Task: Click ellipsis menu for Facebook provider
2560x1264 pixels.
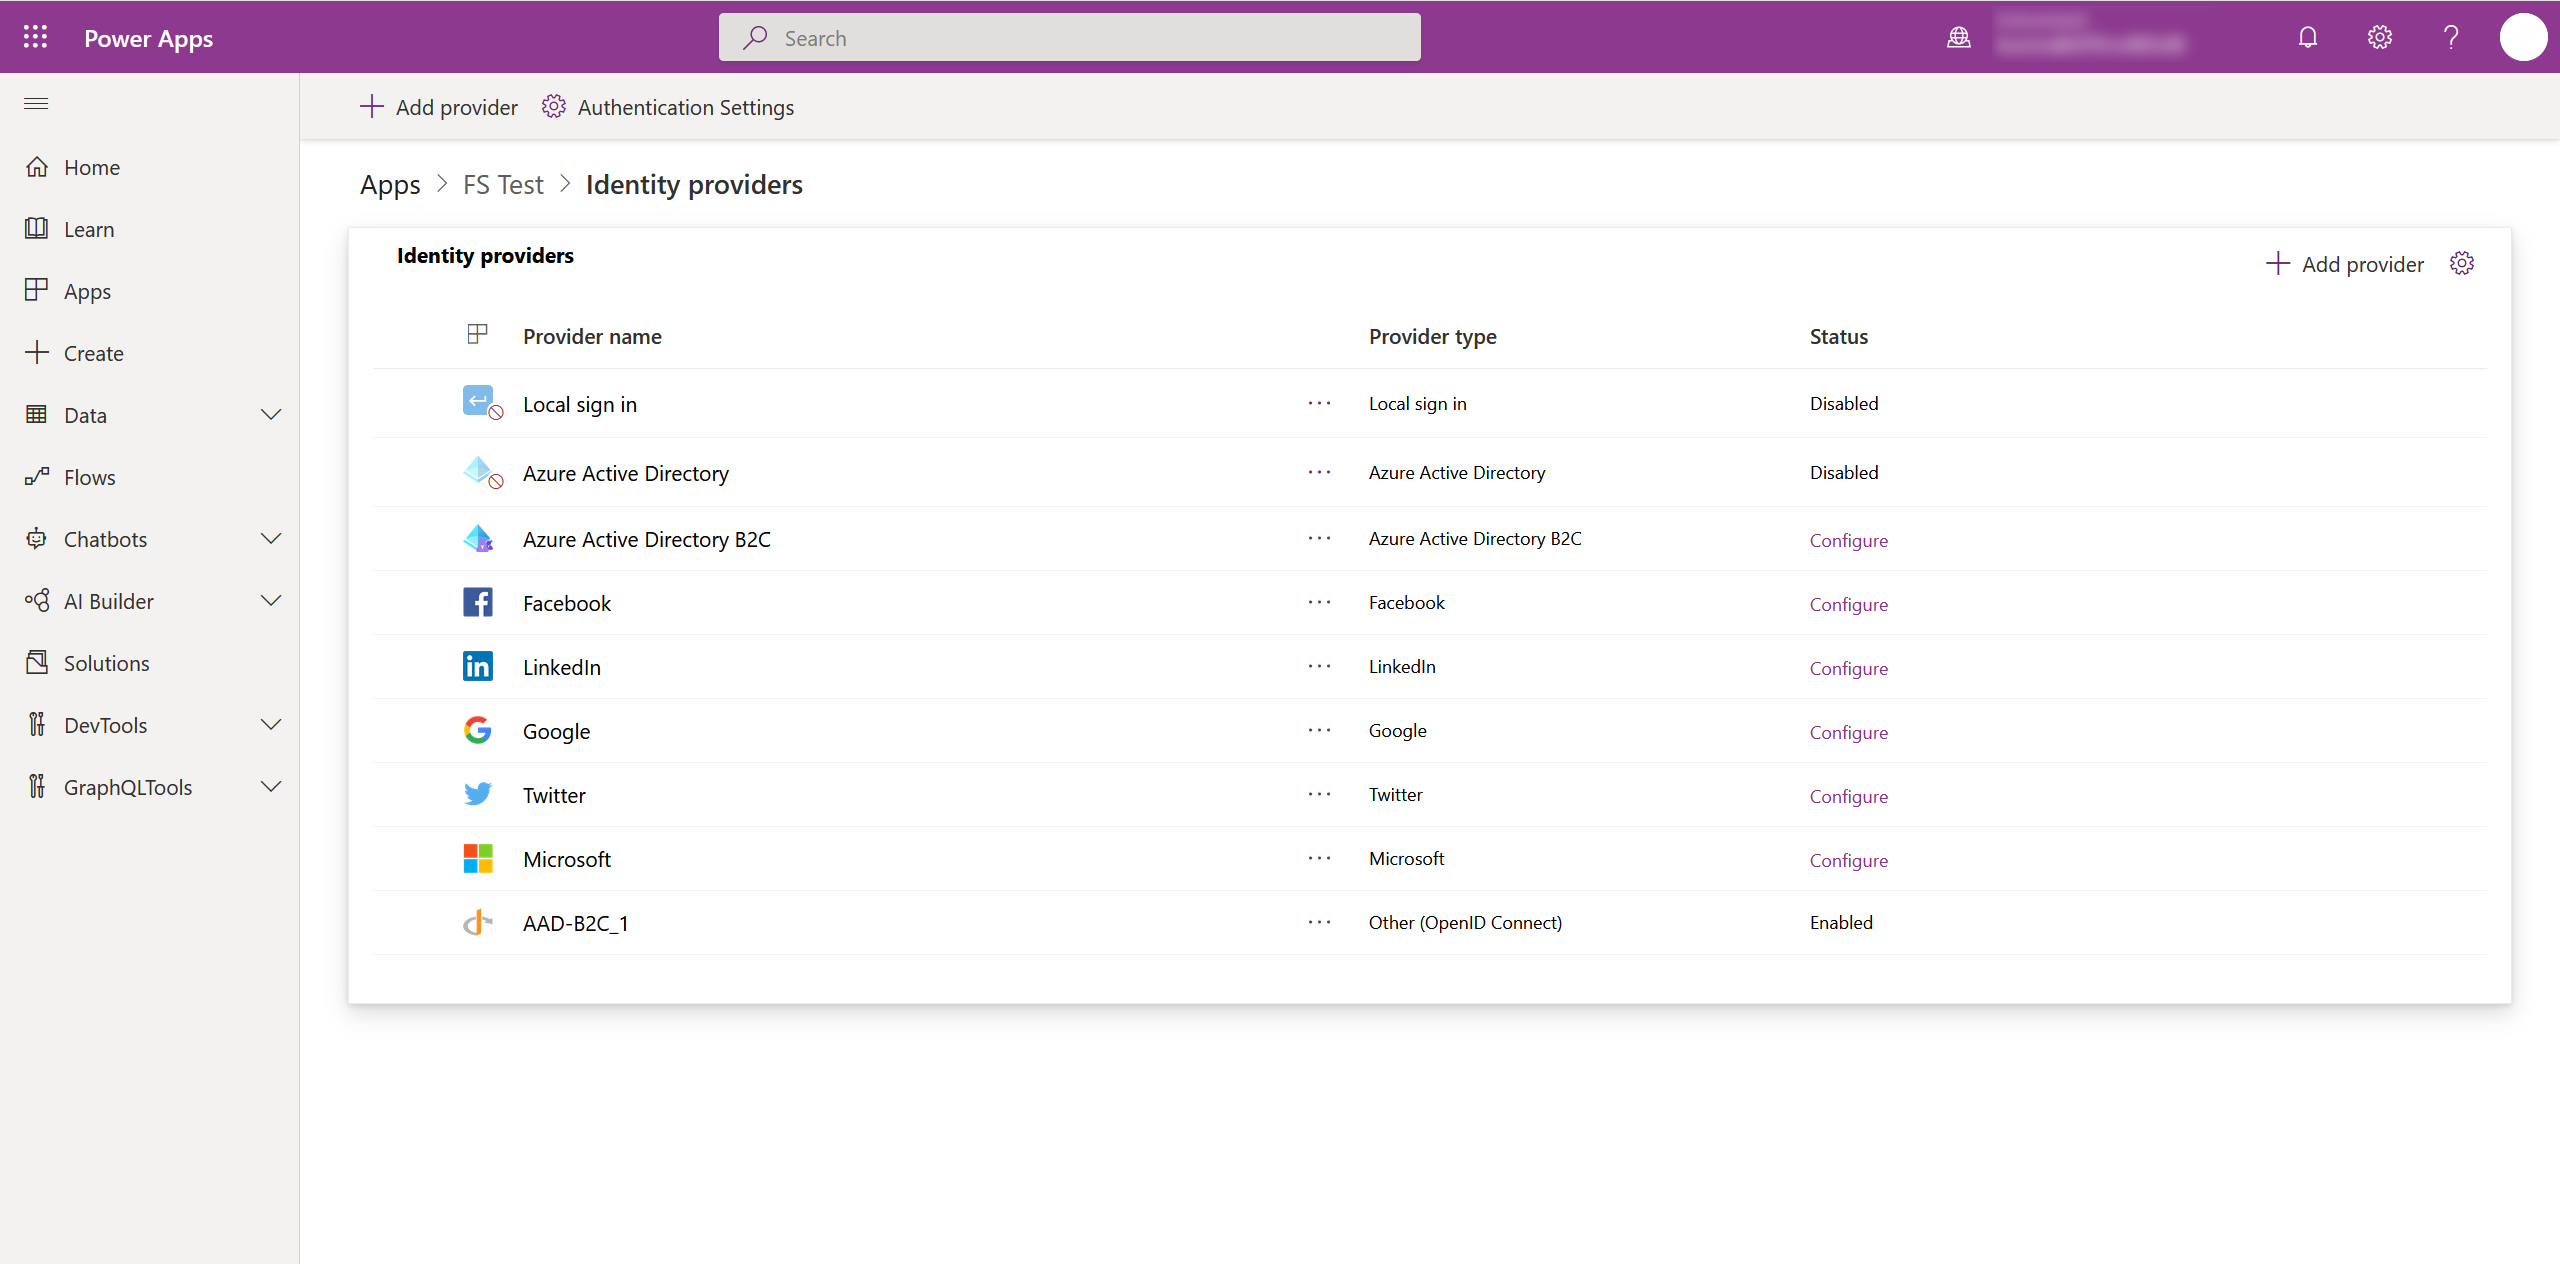Action: click(x=1321, y=601)
